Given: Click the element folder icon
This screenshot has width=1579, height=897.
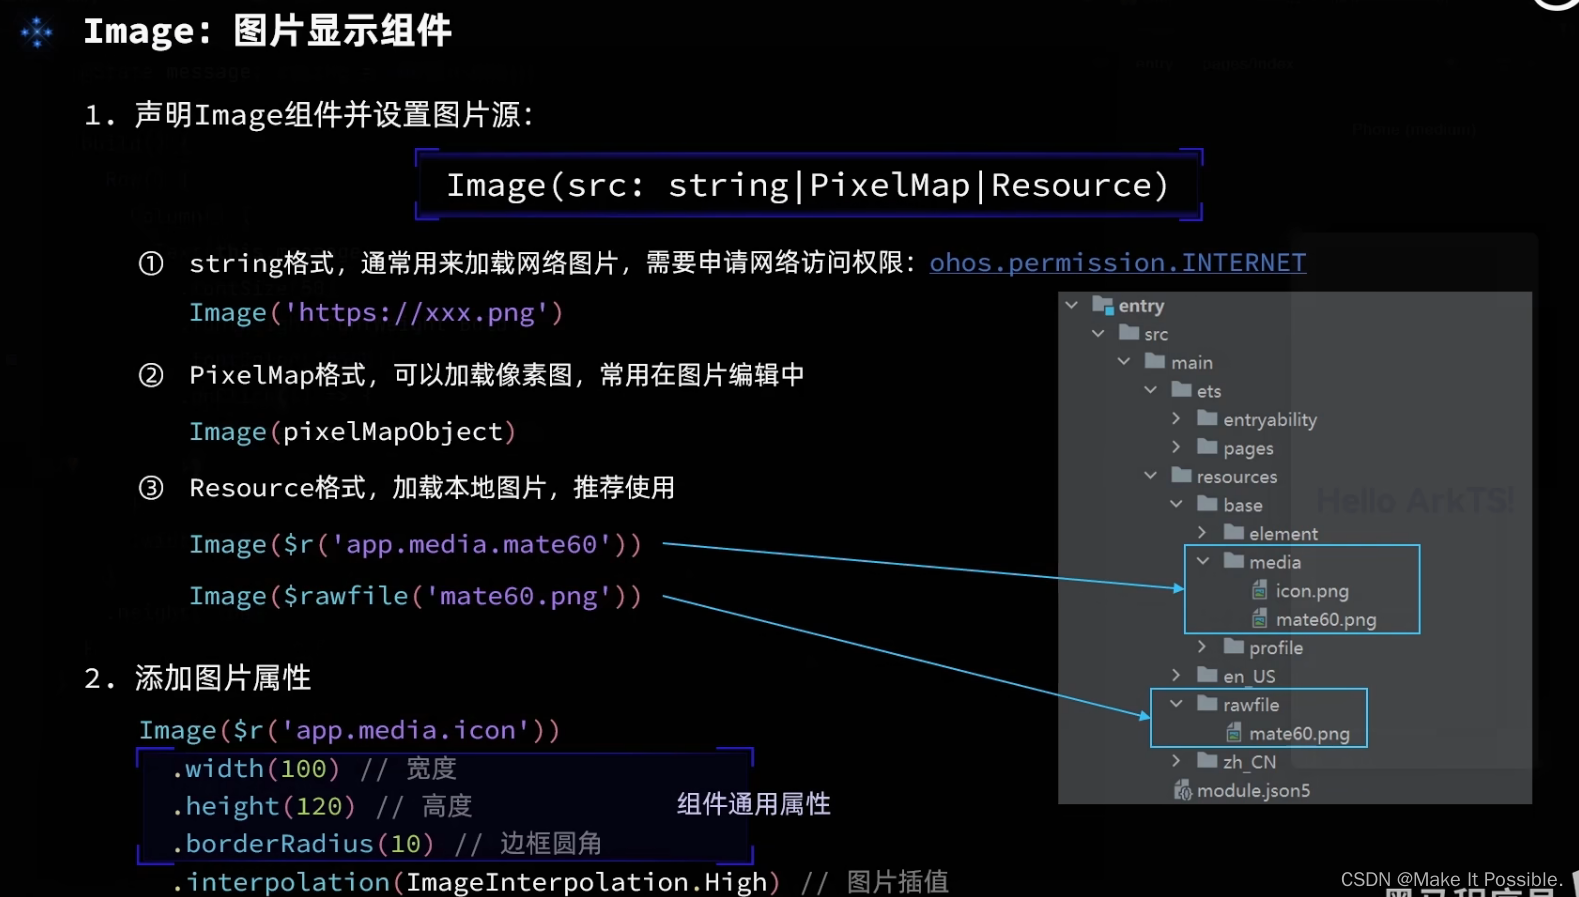Looking at the screenshot, I should [x=1234, y=533].
